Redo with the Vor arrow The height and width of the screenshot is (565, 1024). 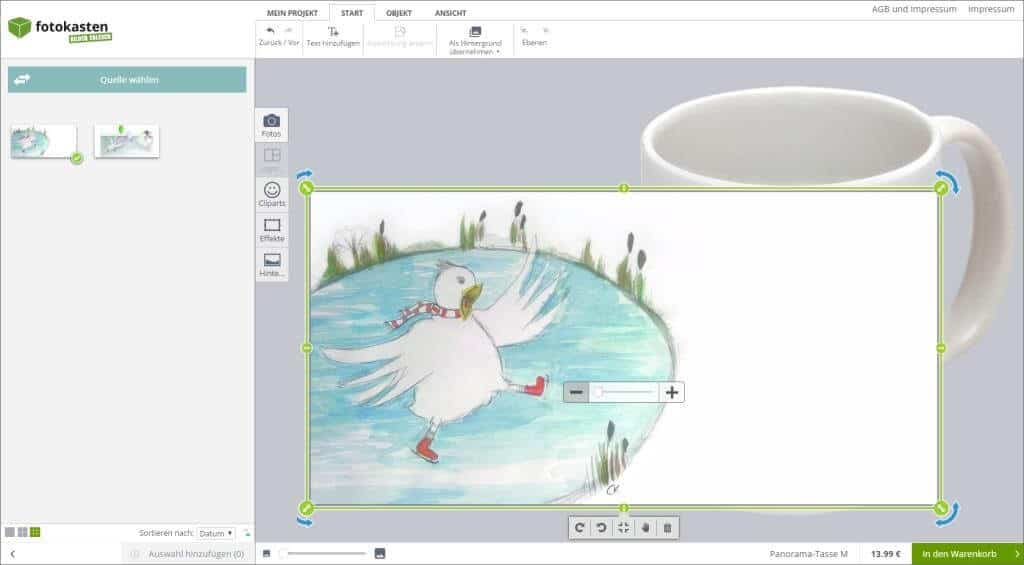[289, 31]
